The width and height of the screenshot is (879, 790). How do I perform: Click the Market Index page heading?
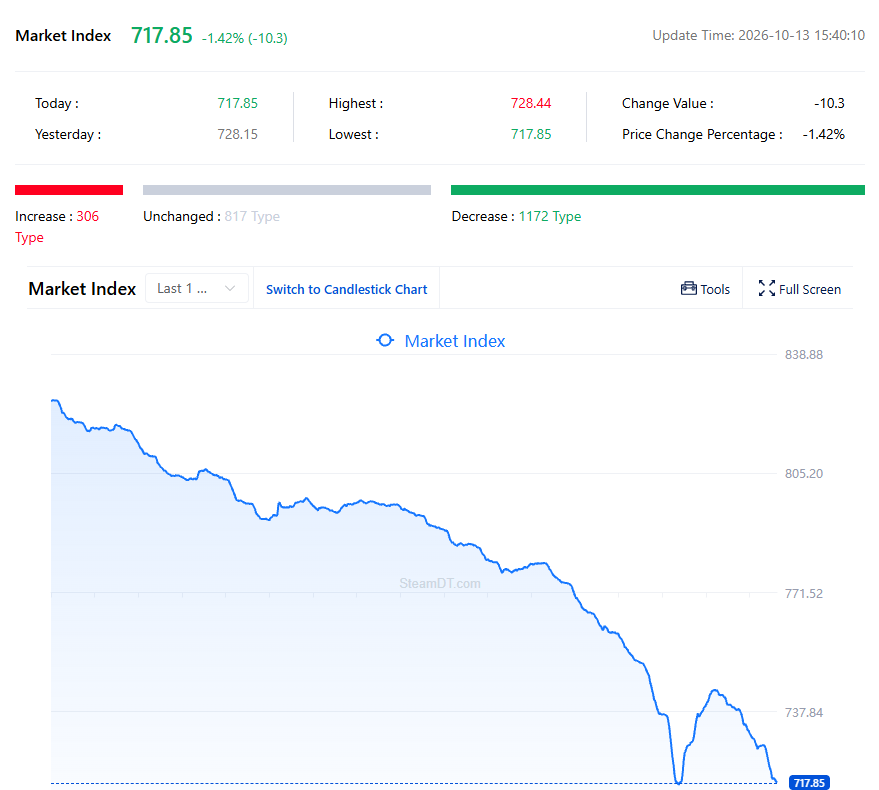point(63,36)
